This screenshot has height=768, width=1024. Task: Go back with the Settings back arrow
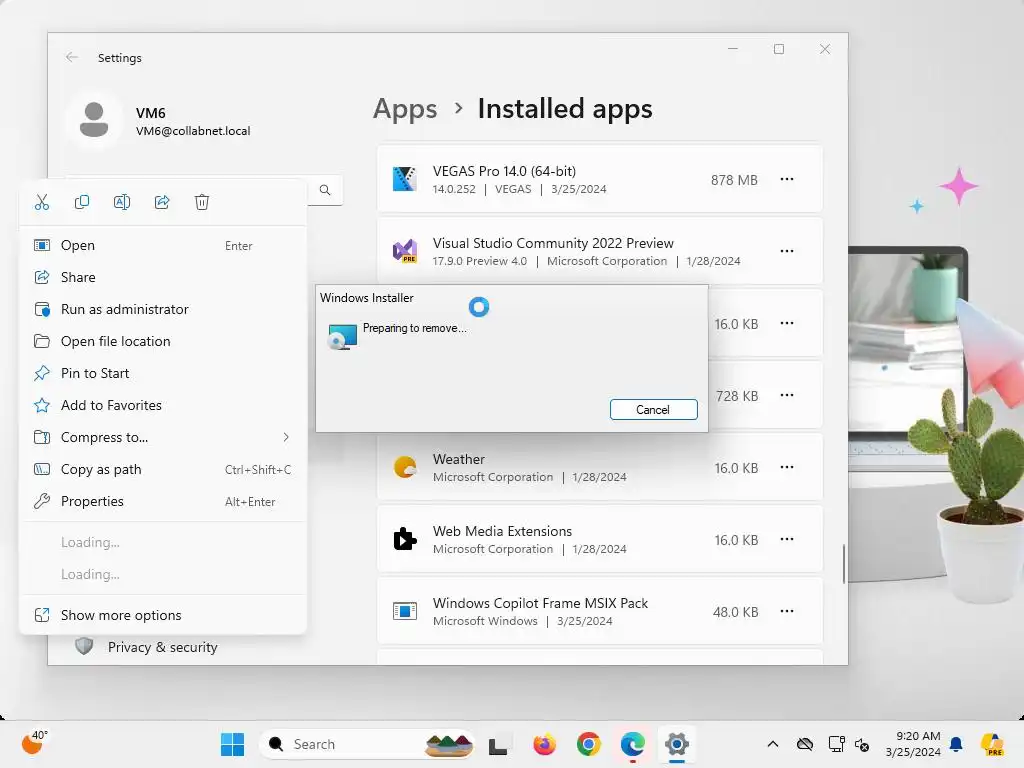[x=72, y=57]
